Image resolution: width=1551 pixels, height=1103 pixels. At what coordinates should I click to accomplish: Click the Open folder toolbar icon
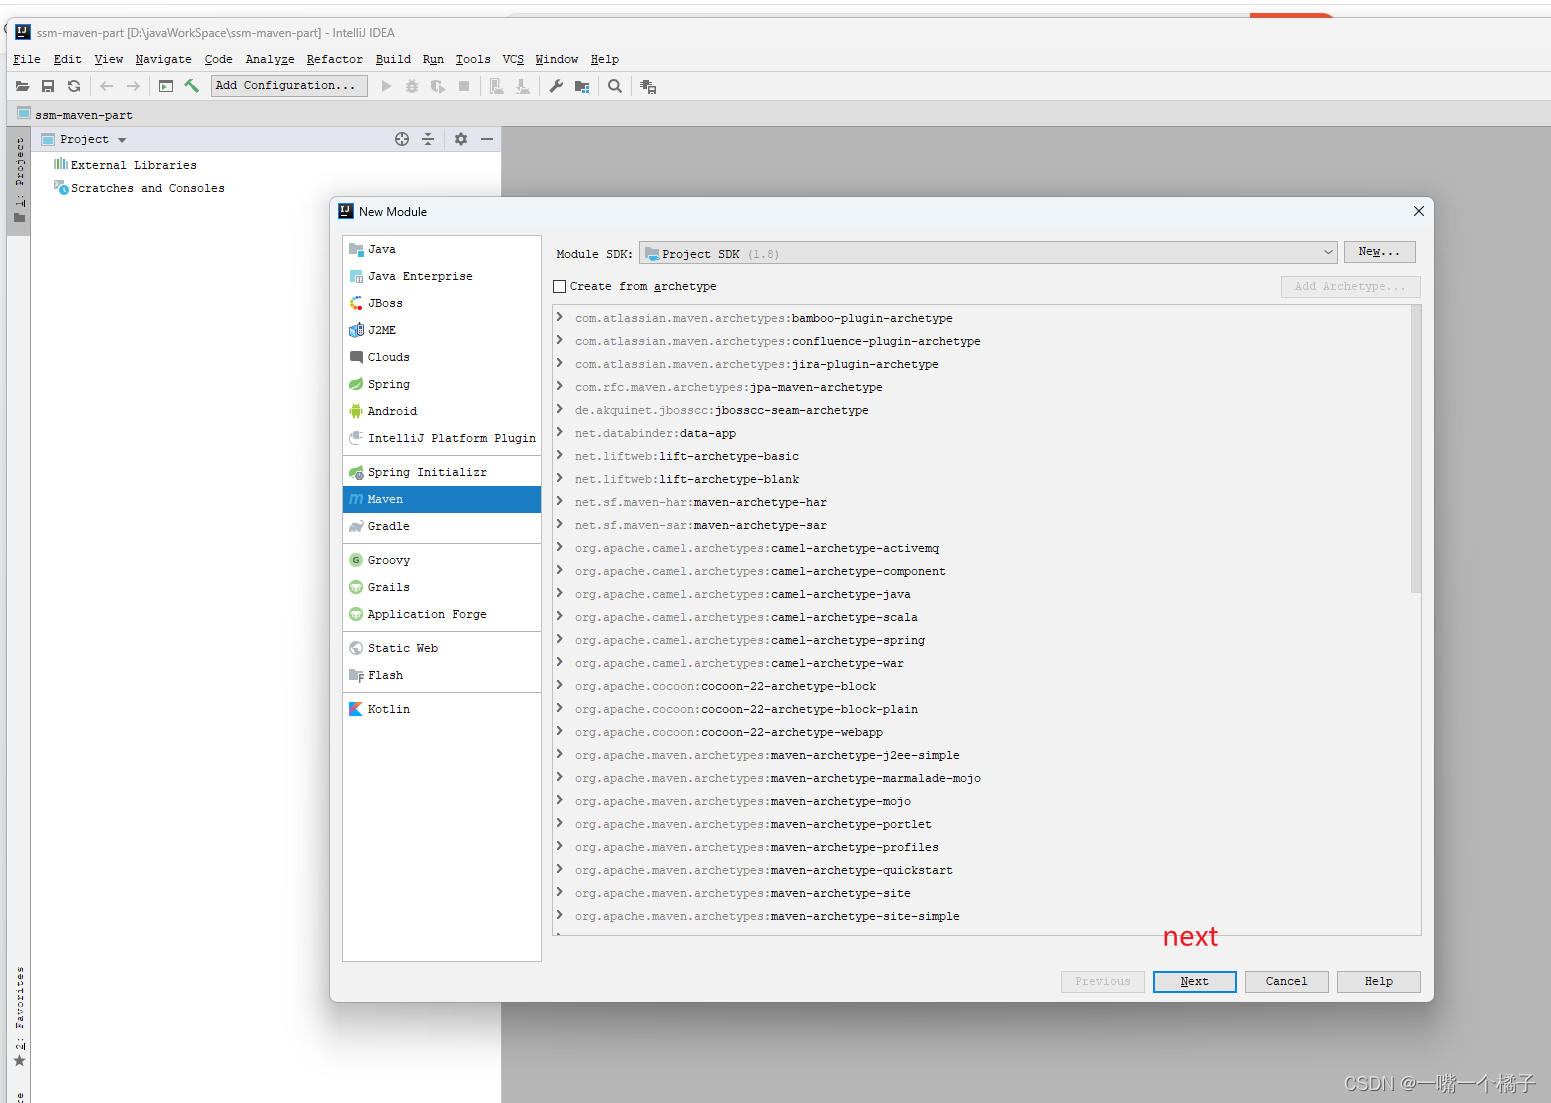tap(22, 86)
